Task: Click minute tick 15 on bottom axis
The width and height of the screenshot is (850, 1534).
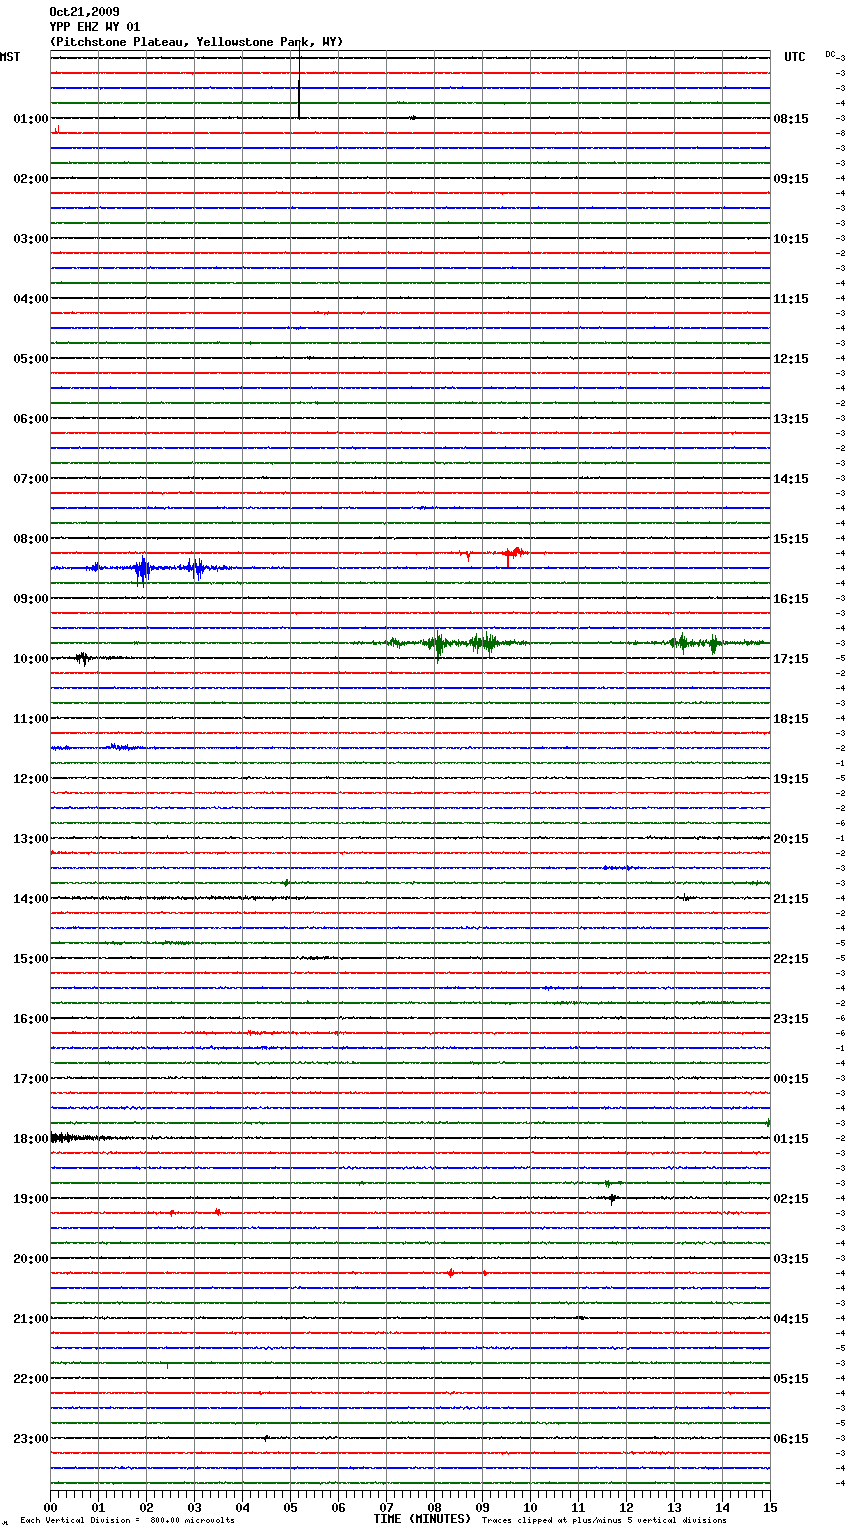Action: coord(770,1506)
